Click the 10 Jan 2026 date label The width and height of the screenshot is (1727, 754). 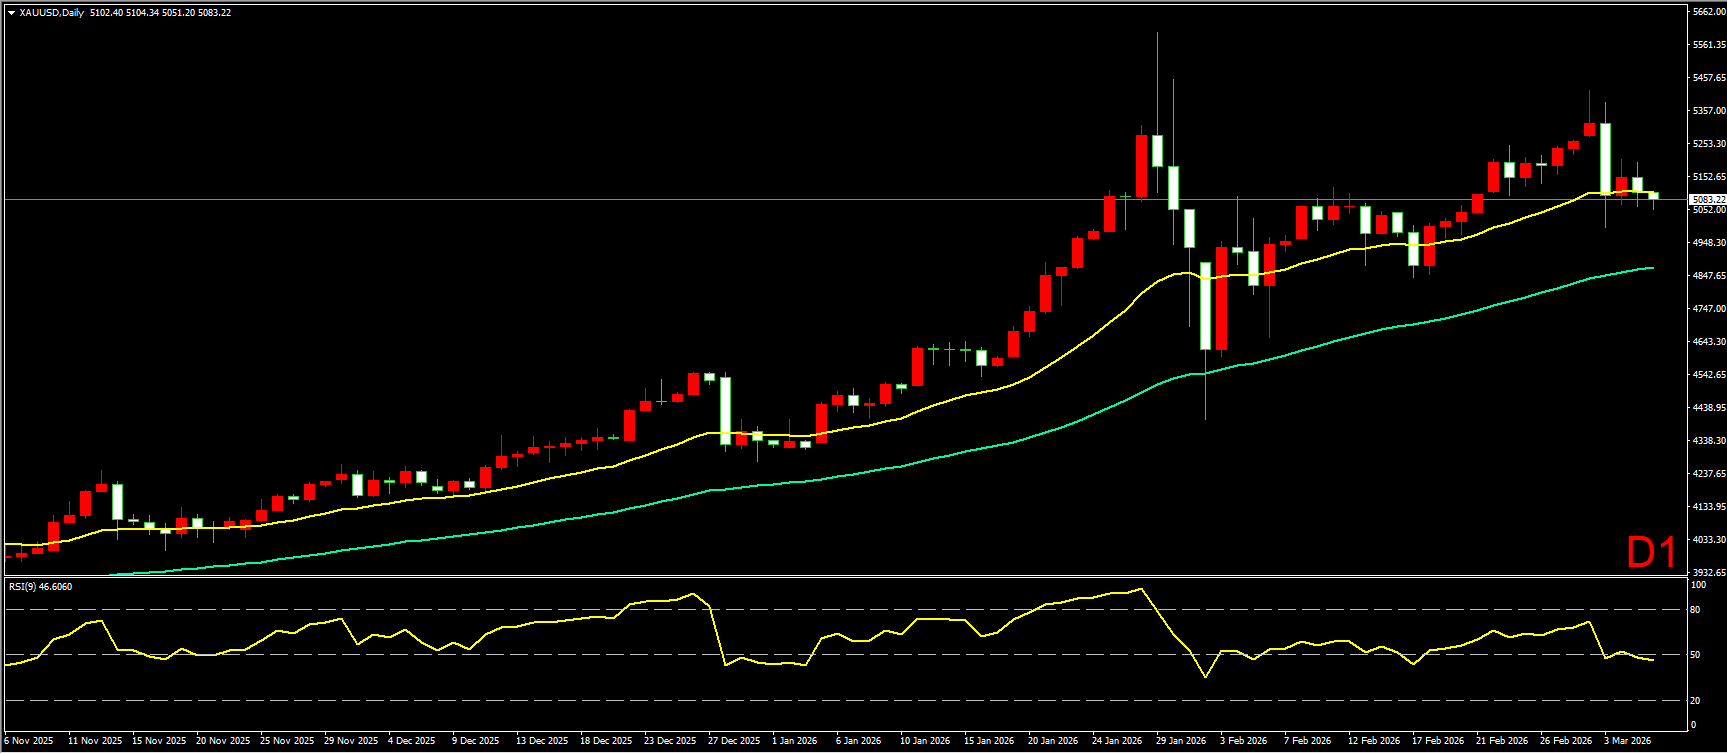(925, 741)
